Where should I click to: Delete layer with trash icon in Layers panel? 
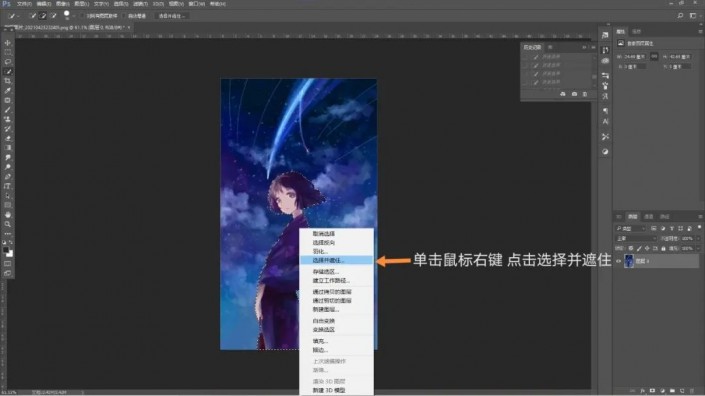(692, 391)
